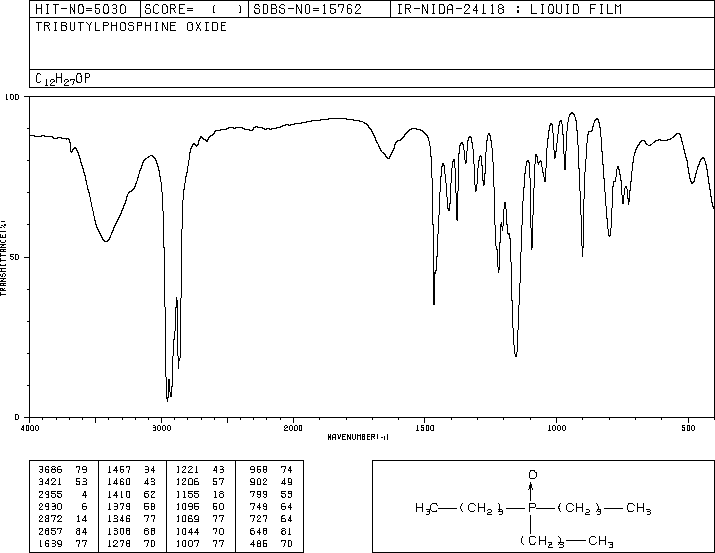Click the 1206 wavenumber in the table
The height and width of the screenshot is (553, 715).
187,482
